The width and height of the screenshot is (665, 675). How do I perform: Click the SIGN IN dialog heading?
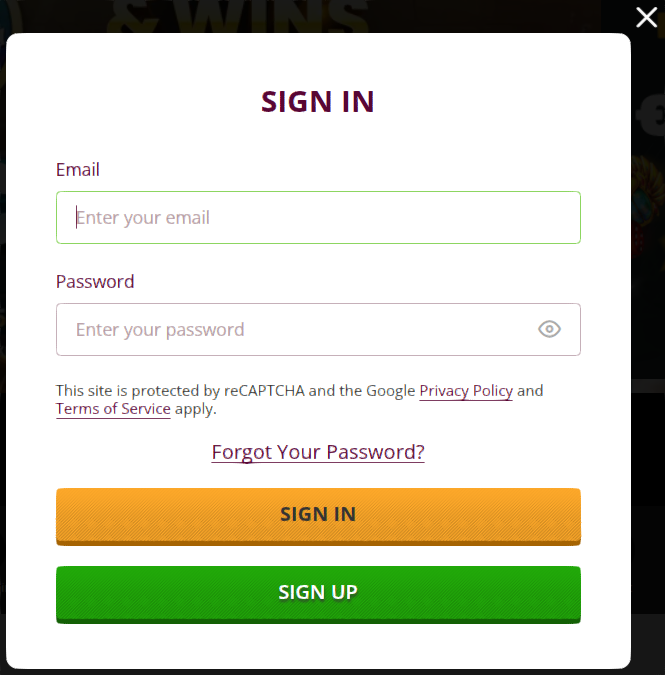[318, 101]
